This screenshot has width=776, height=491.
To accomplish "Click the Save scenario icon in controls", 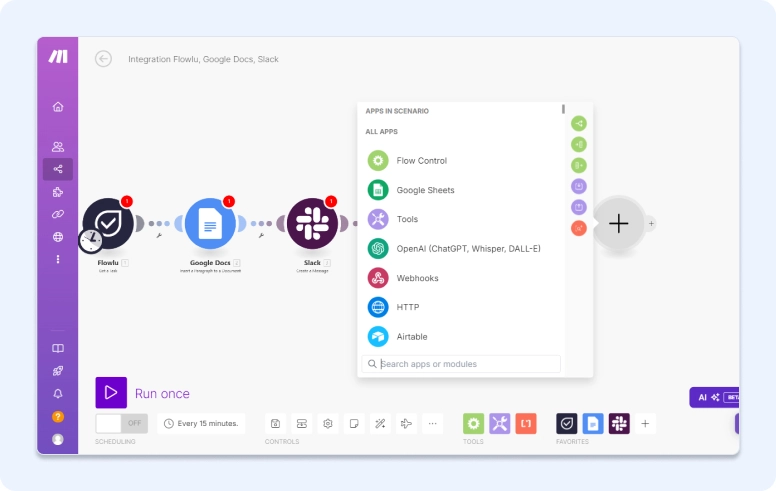I will click(276, 424).
